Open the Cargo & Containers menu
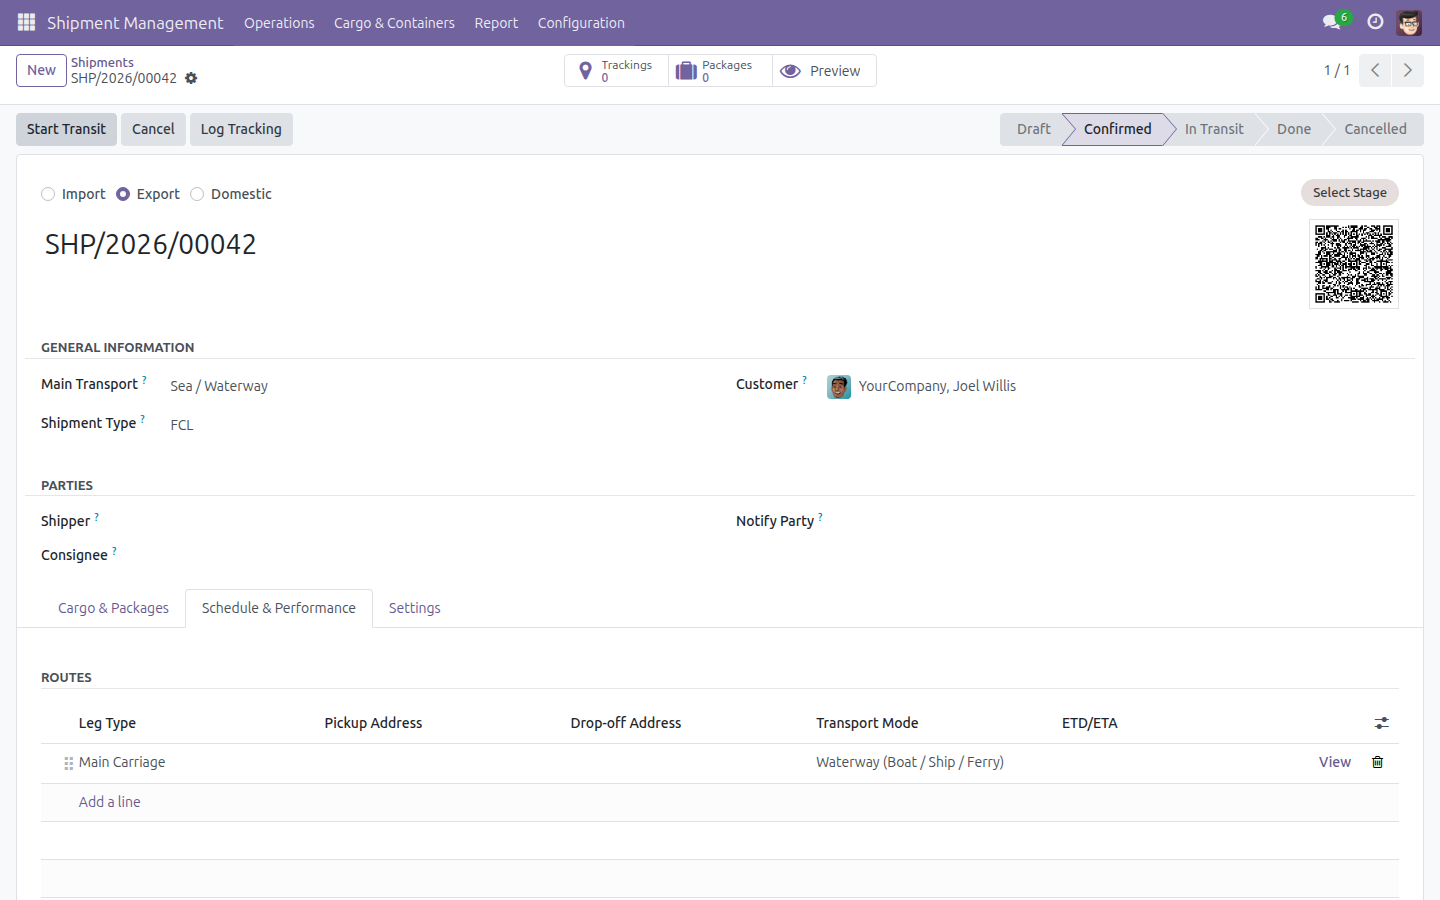The image size is (1440, 900). click(394, 23)
